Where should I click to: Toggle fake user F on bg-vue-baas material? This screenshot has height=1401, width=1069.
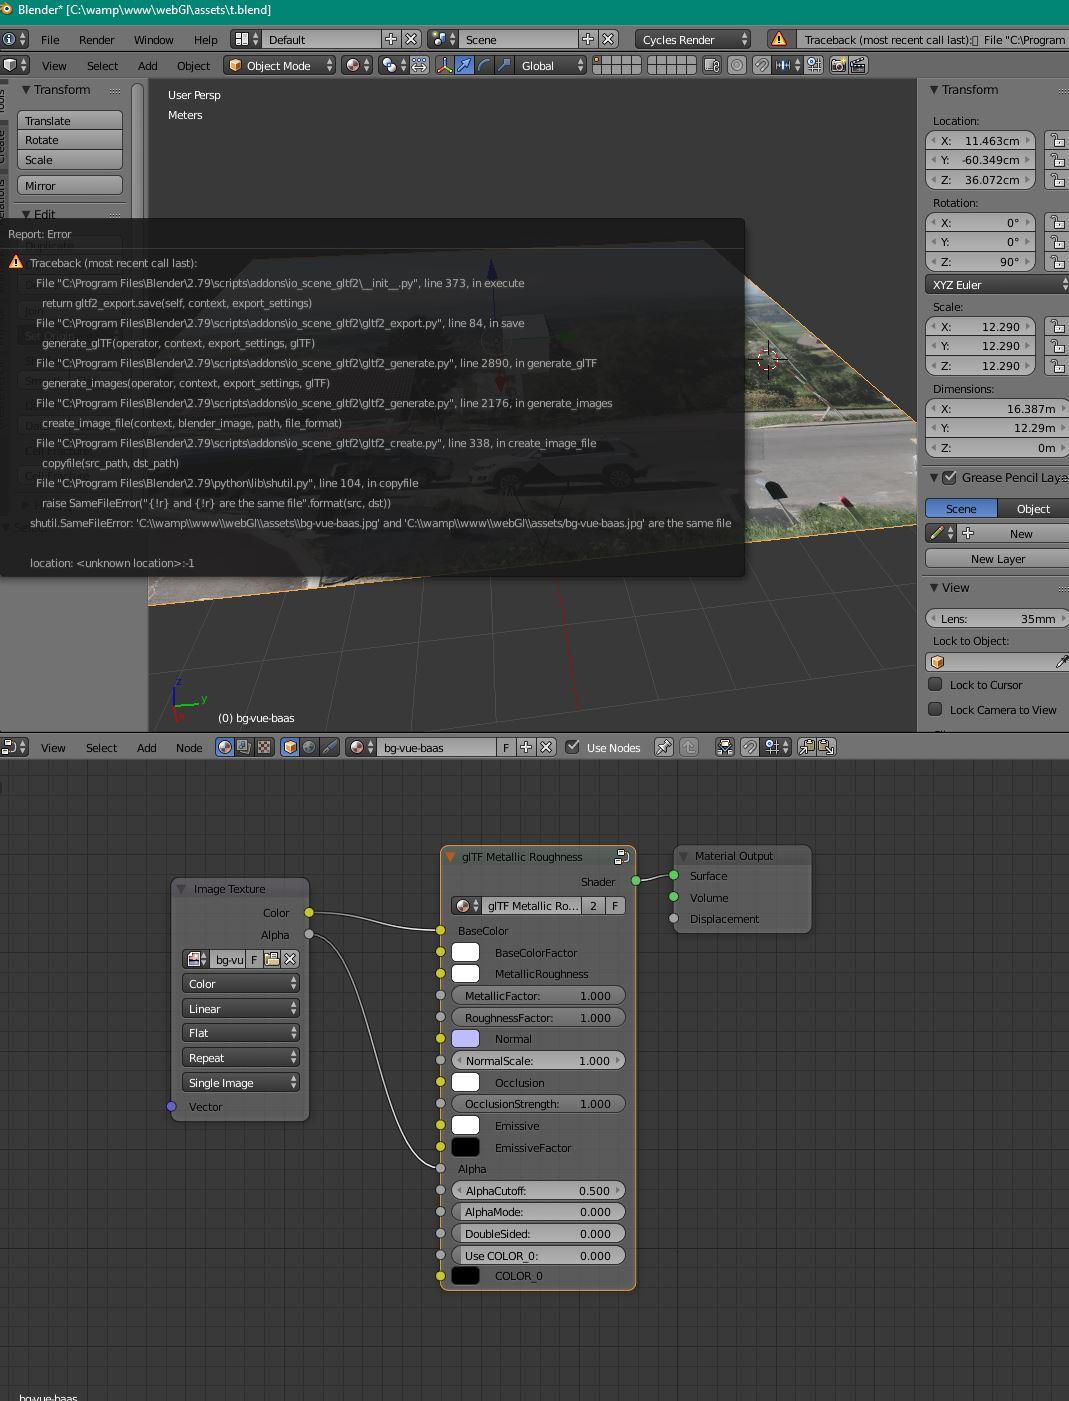pos(506,747)
